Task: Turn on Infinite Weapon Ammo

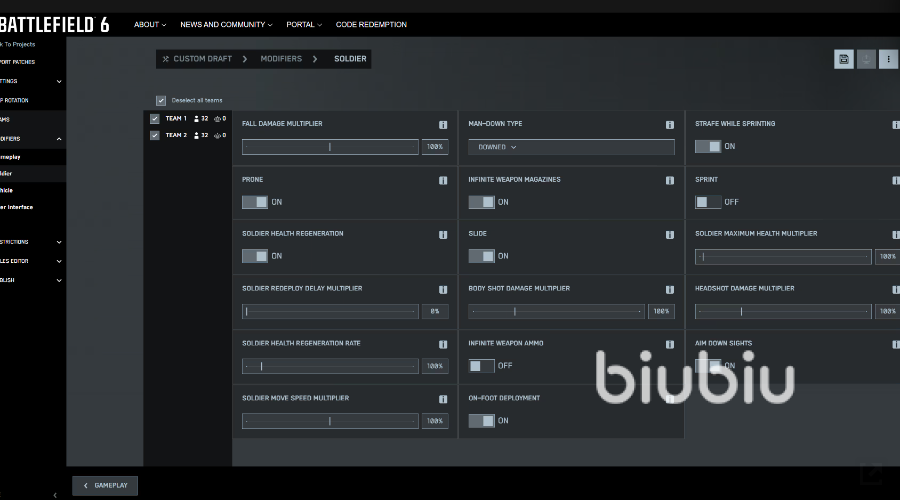Action: click(x=481, y=366)
